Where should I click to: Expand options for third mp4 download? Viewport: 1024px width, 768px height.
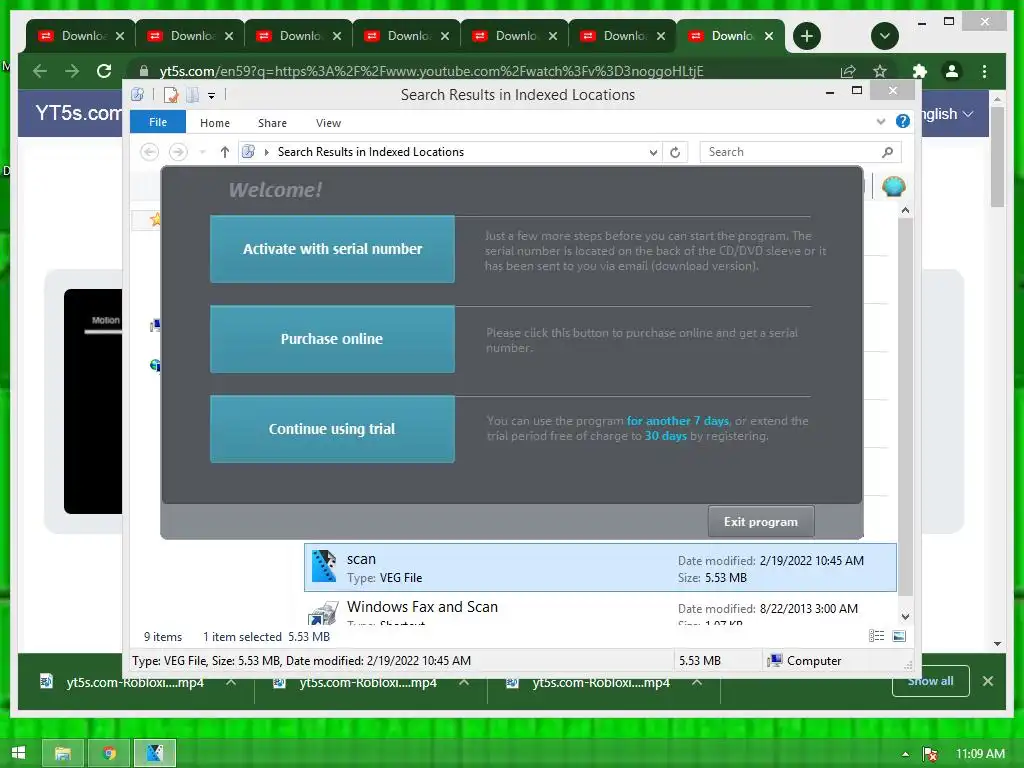[697, 682]
